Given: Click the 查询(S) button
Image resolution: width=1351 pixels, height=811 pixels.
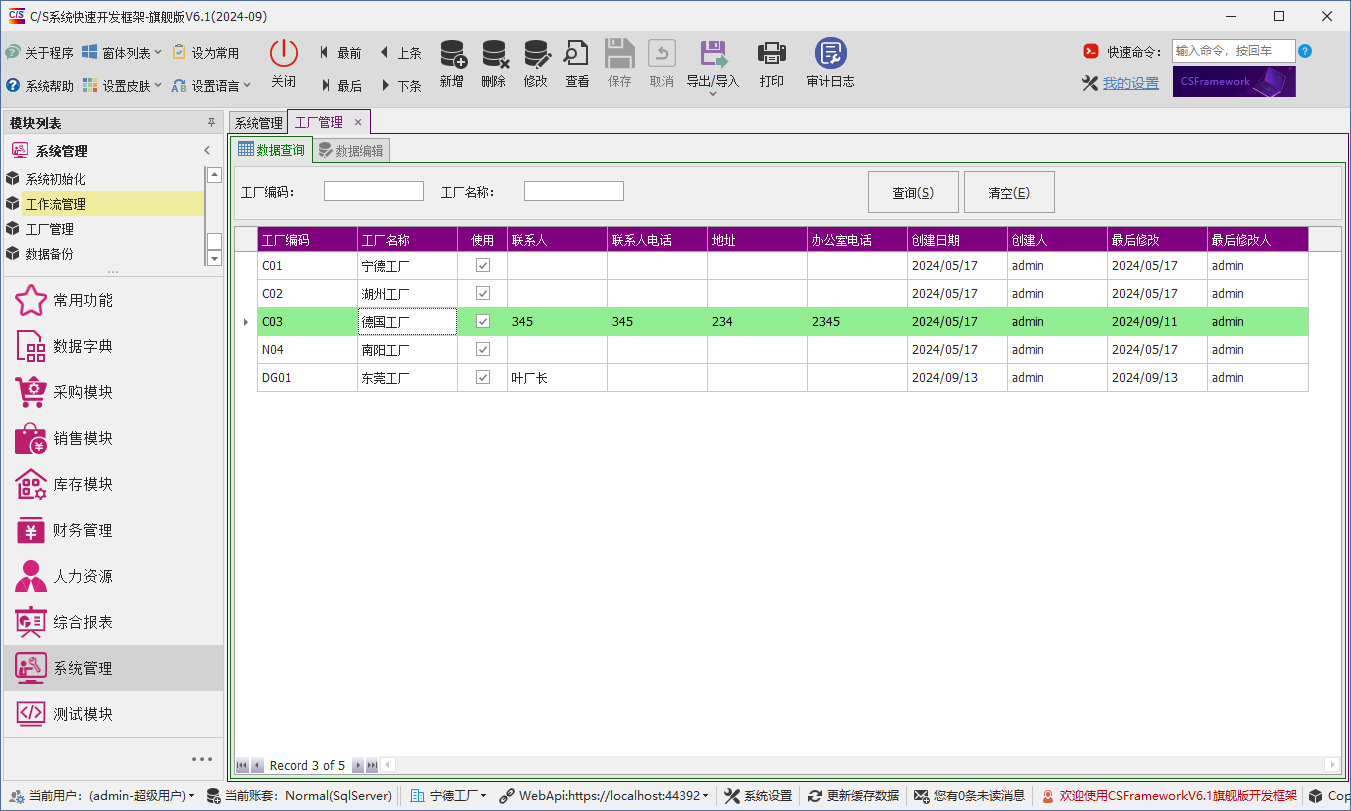Looking at the screenshot, I should click(x=913, y=192).
